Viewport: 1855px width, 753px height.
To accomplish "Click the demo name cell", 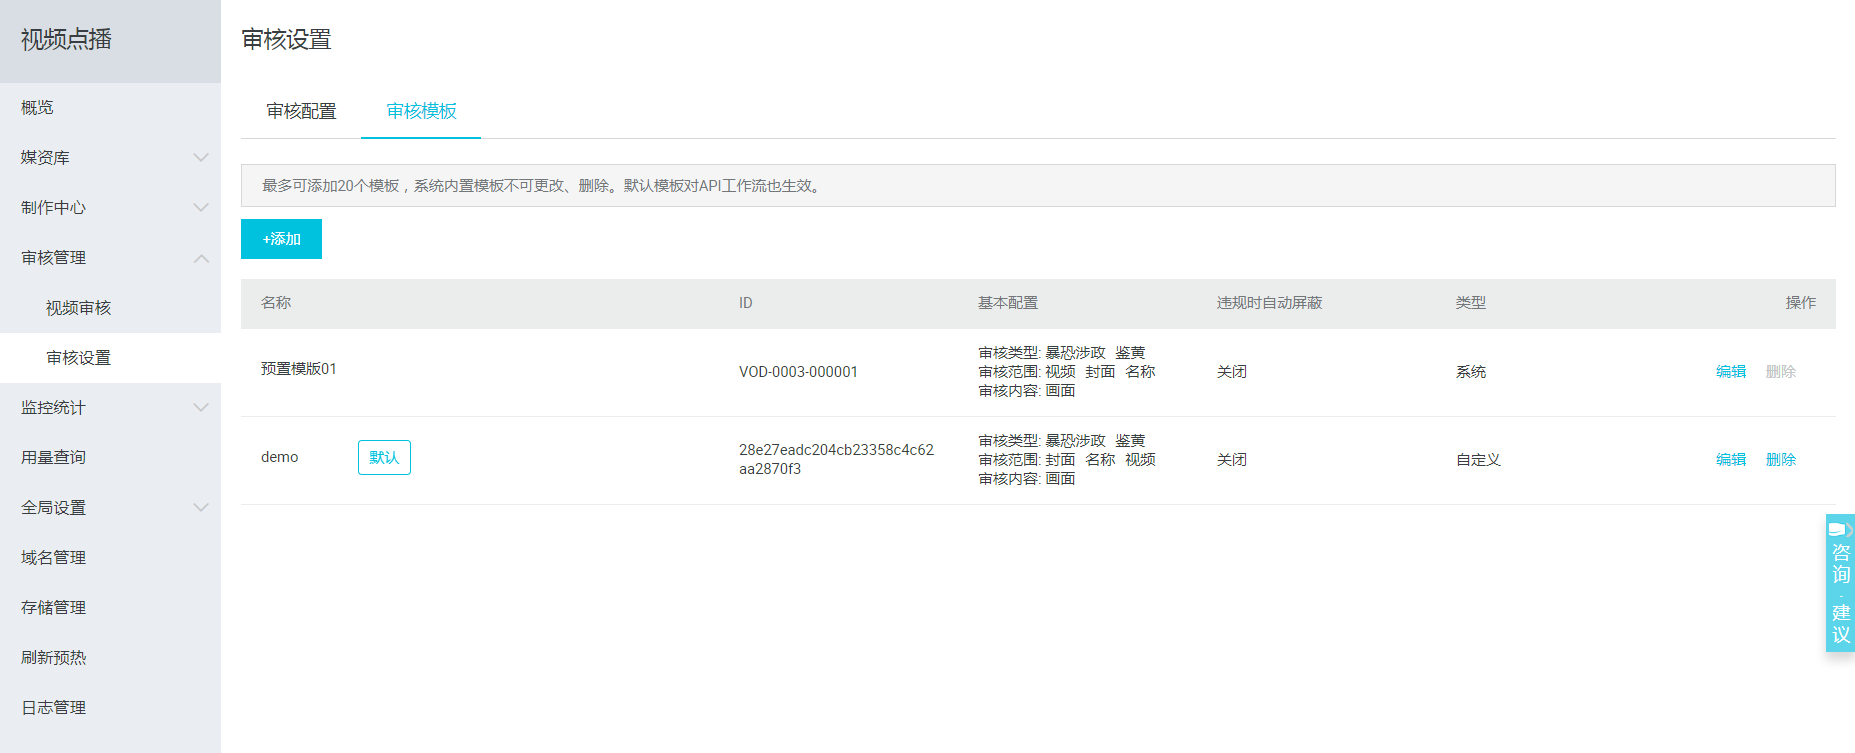I will coord(279,457).
